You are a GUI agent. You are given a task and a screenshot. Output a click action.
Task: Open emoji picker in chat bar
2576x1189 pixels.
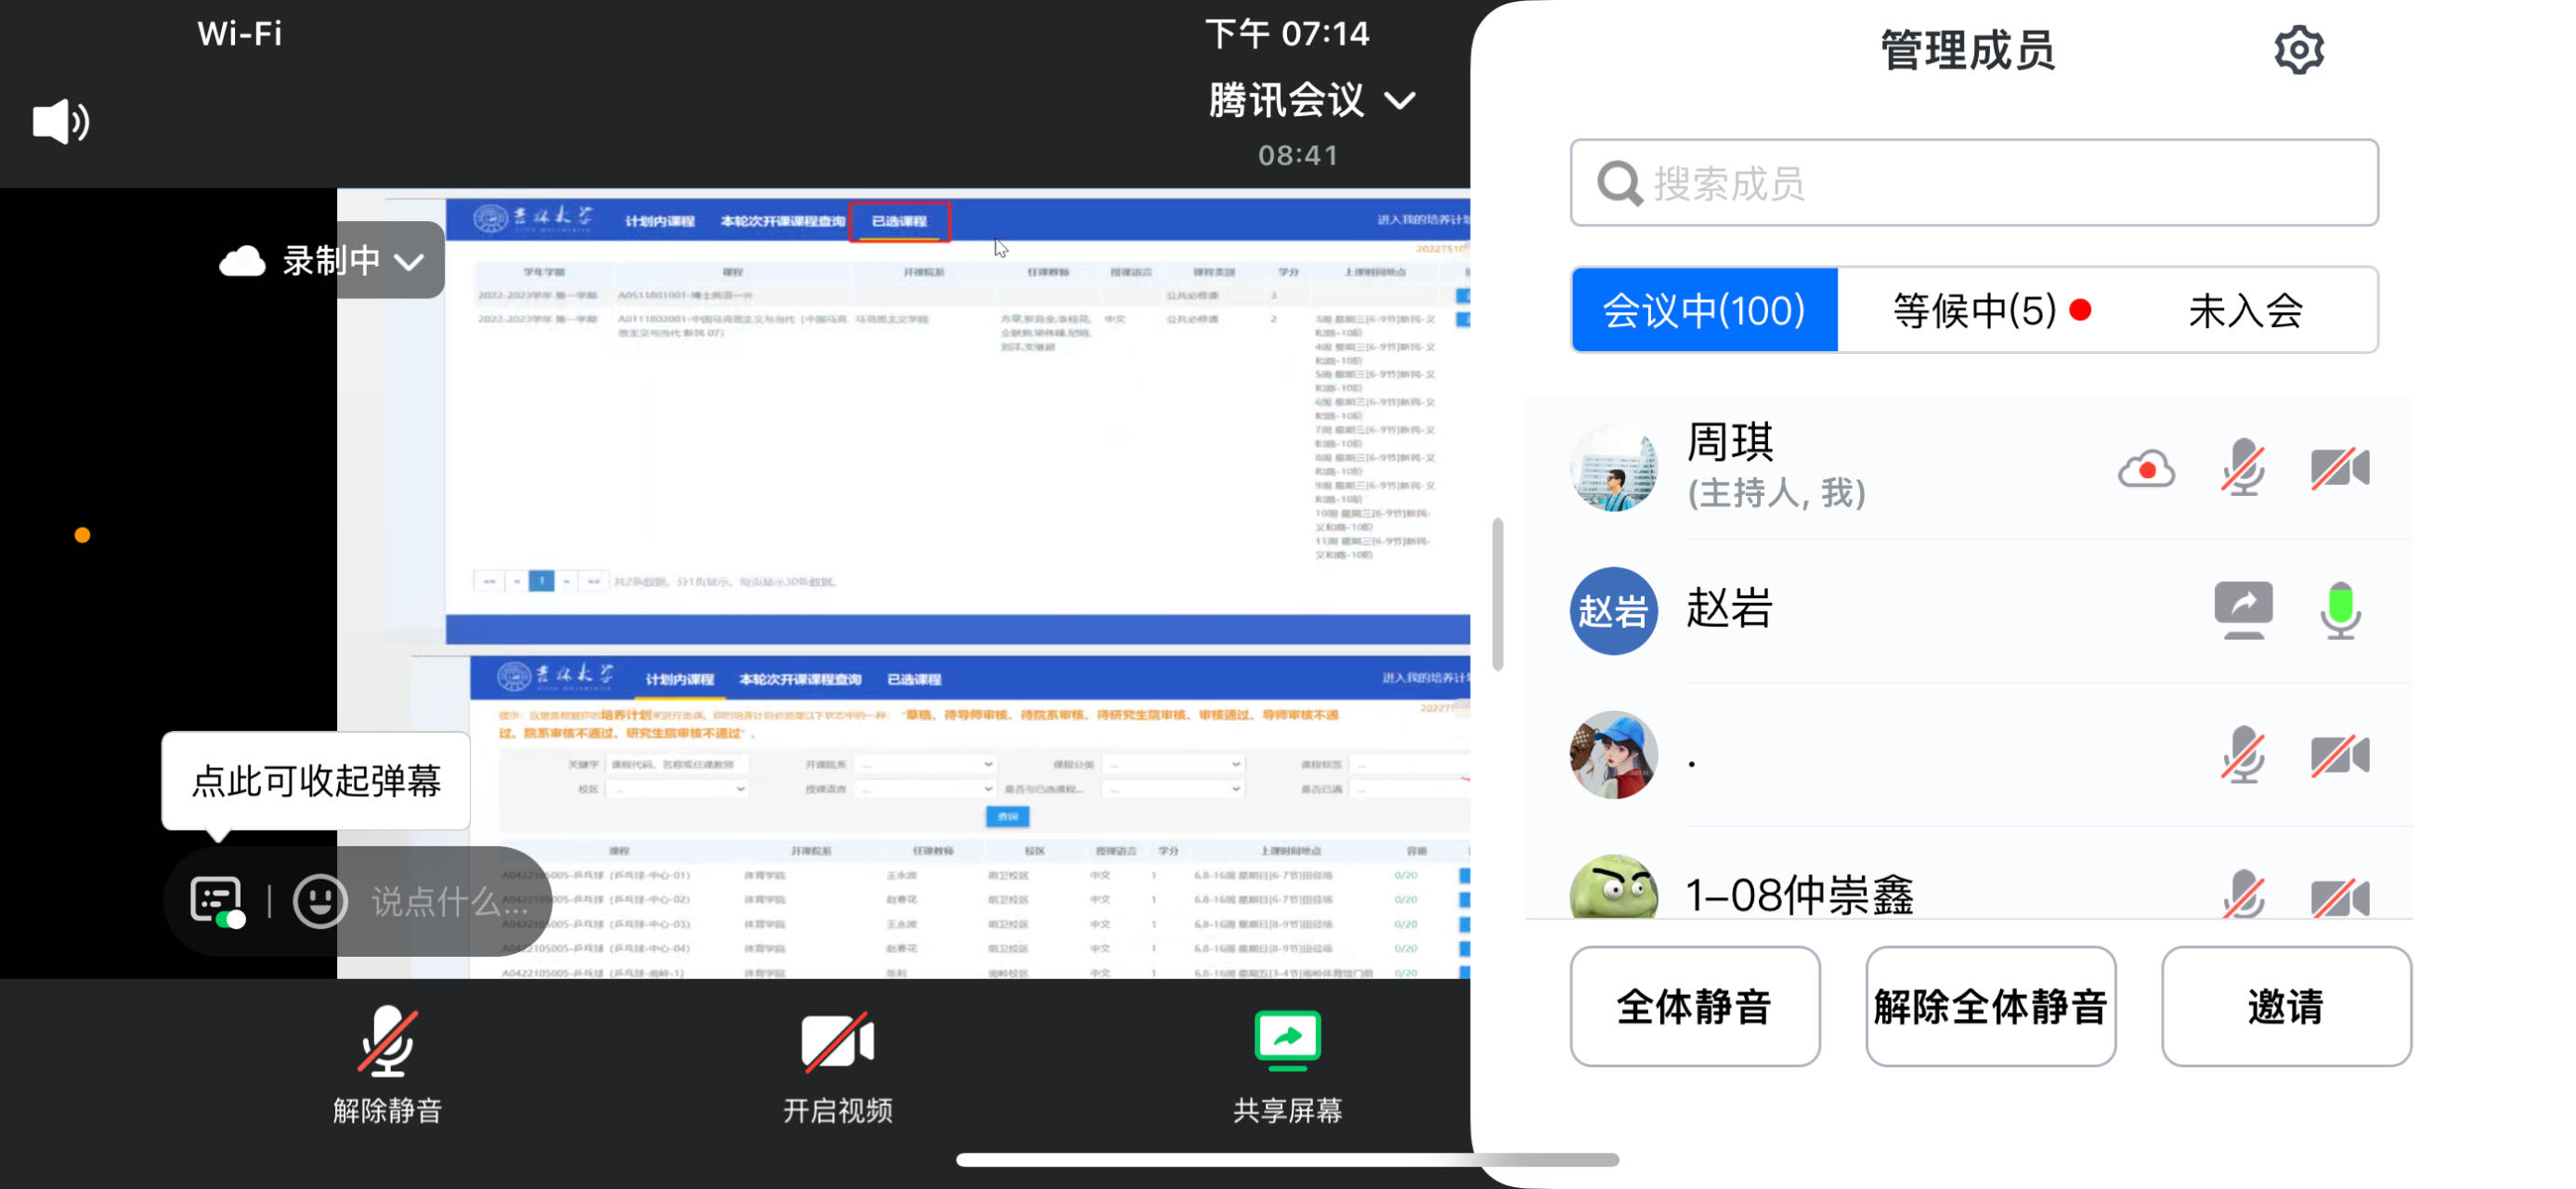click(x=320, y=901)
